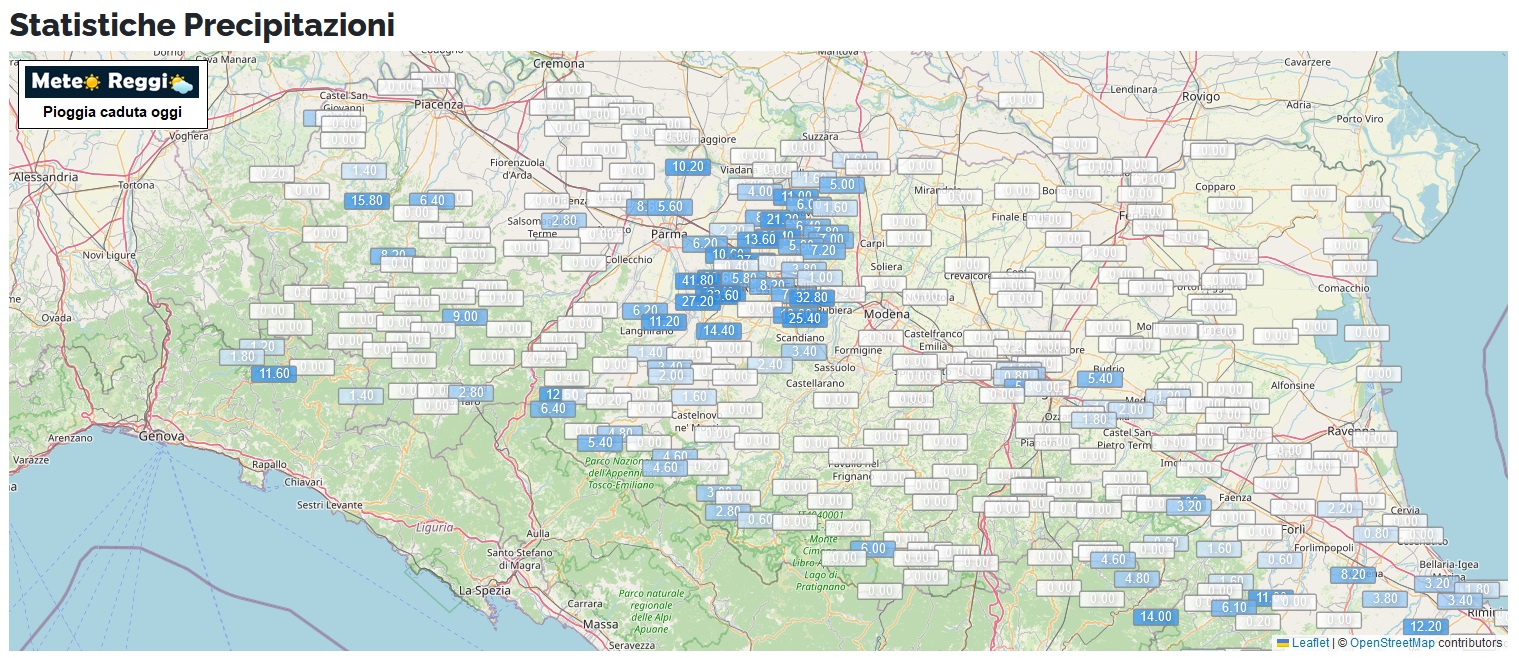The image size is (1519, 658).
Task: Select the 32.80 rainfall marker
Action: (x=811, y=298)
